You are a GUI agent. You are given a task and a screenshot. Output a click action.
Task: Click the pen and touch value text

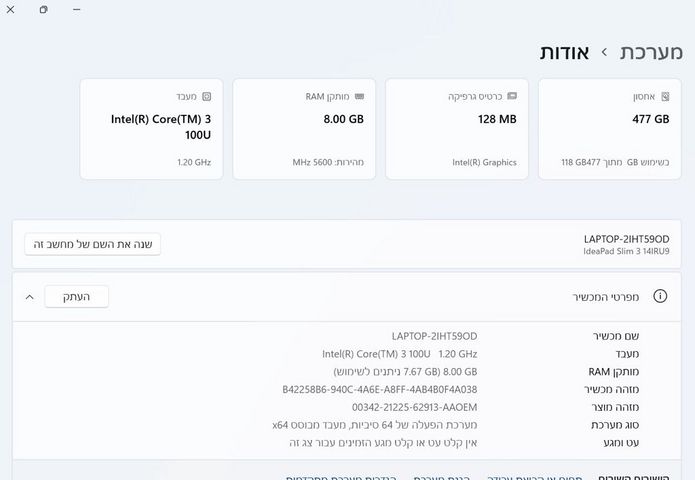tap(383, 443)
